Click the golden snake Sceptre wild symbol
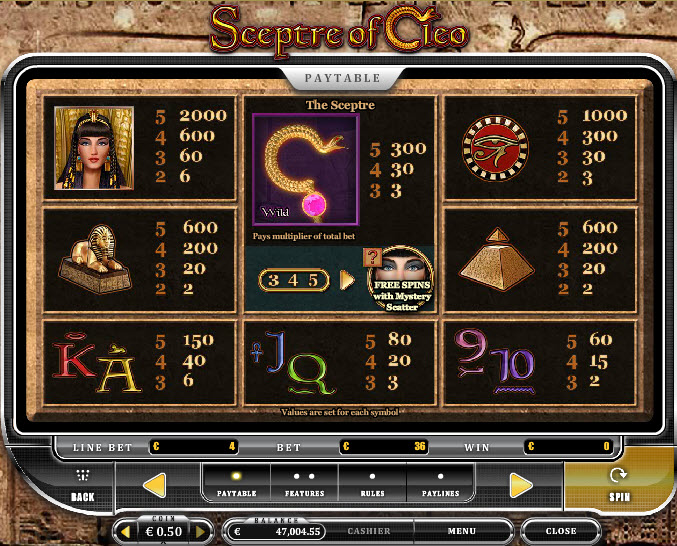677x546 pixels. click(x=306, y=169)
